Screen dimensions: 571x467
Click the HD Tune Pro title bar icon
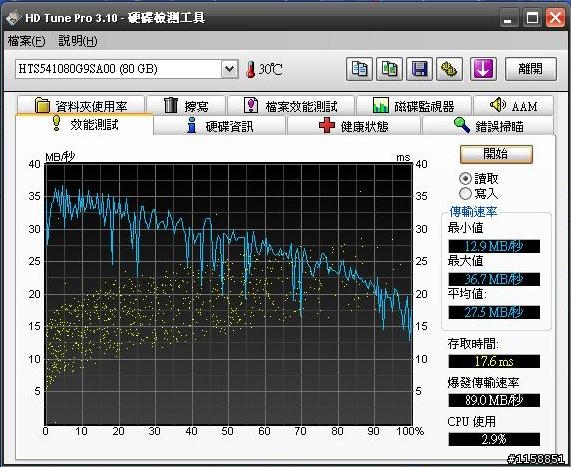(13, 18)
